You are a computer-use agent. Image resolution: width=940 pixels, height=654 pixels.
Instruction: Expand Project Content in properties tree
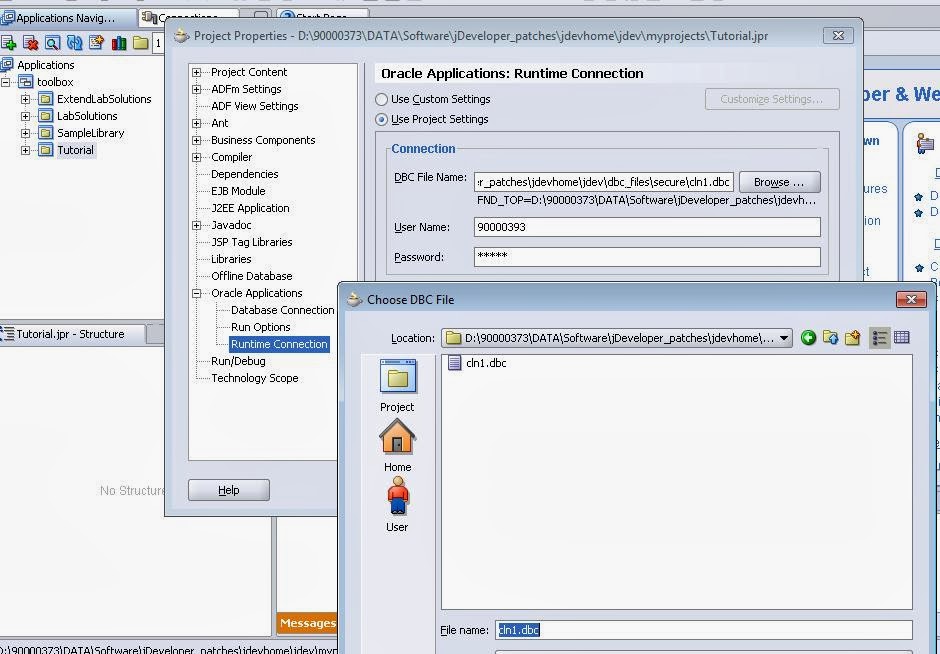coord(196,72)
